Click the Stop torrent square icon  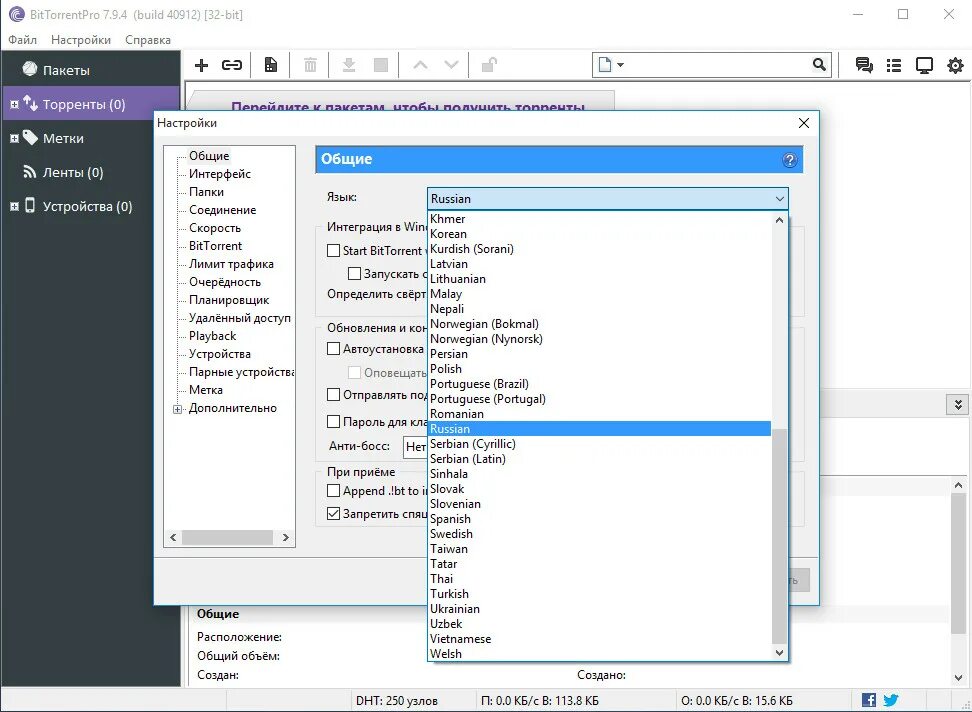(381, 65)
